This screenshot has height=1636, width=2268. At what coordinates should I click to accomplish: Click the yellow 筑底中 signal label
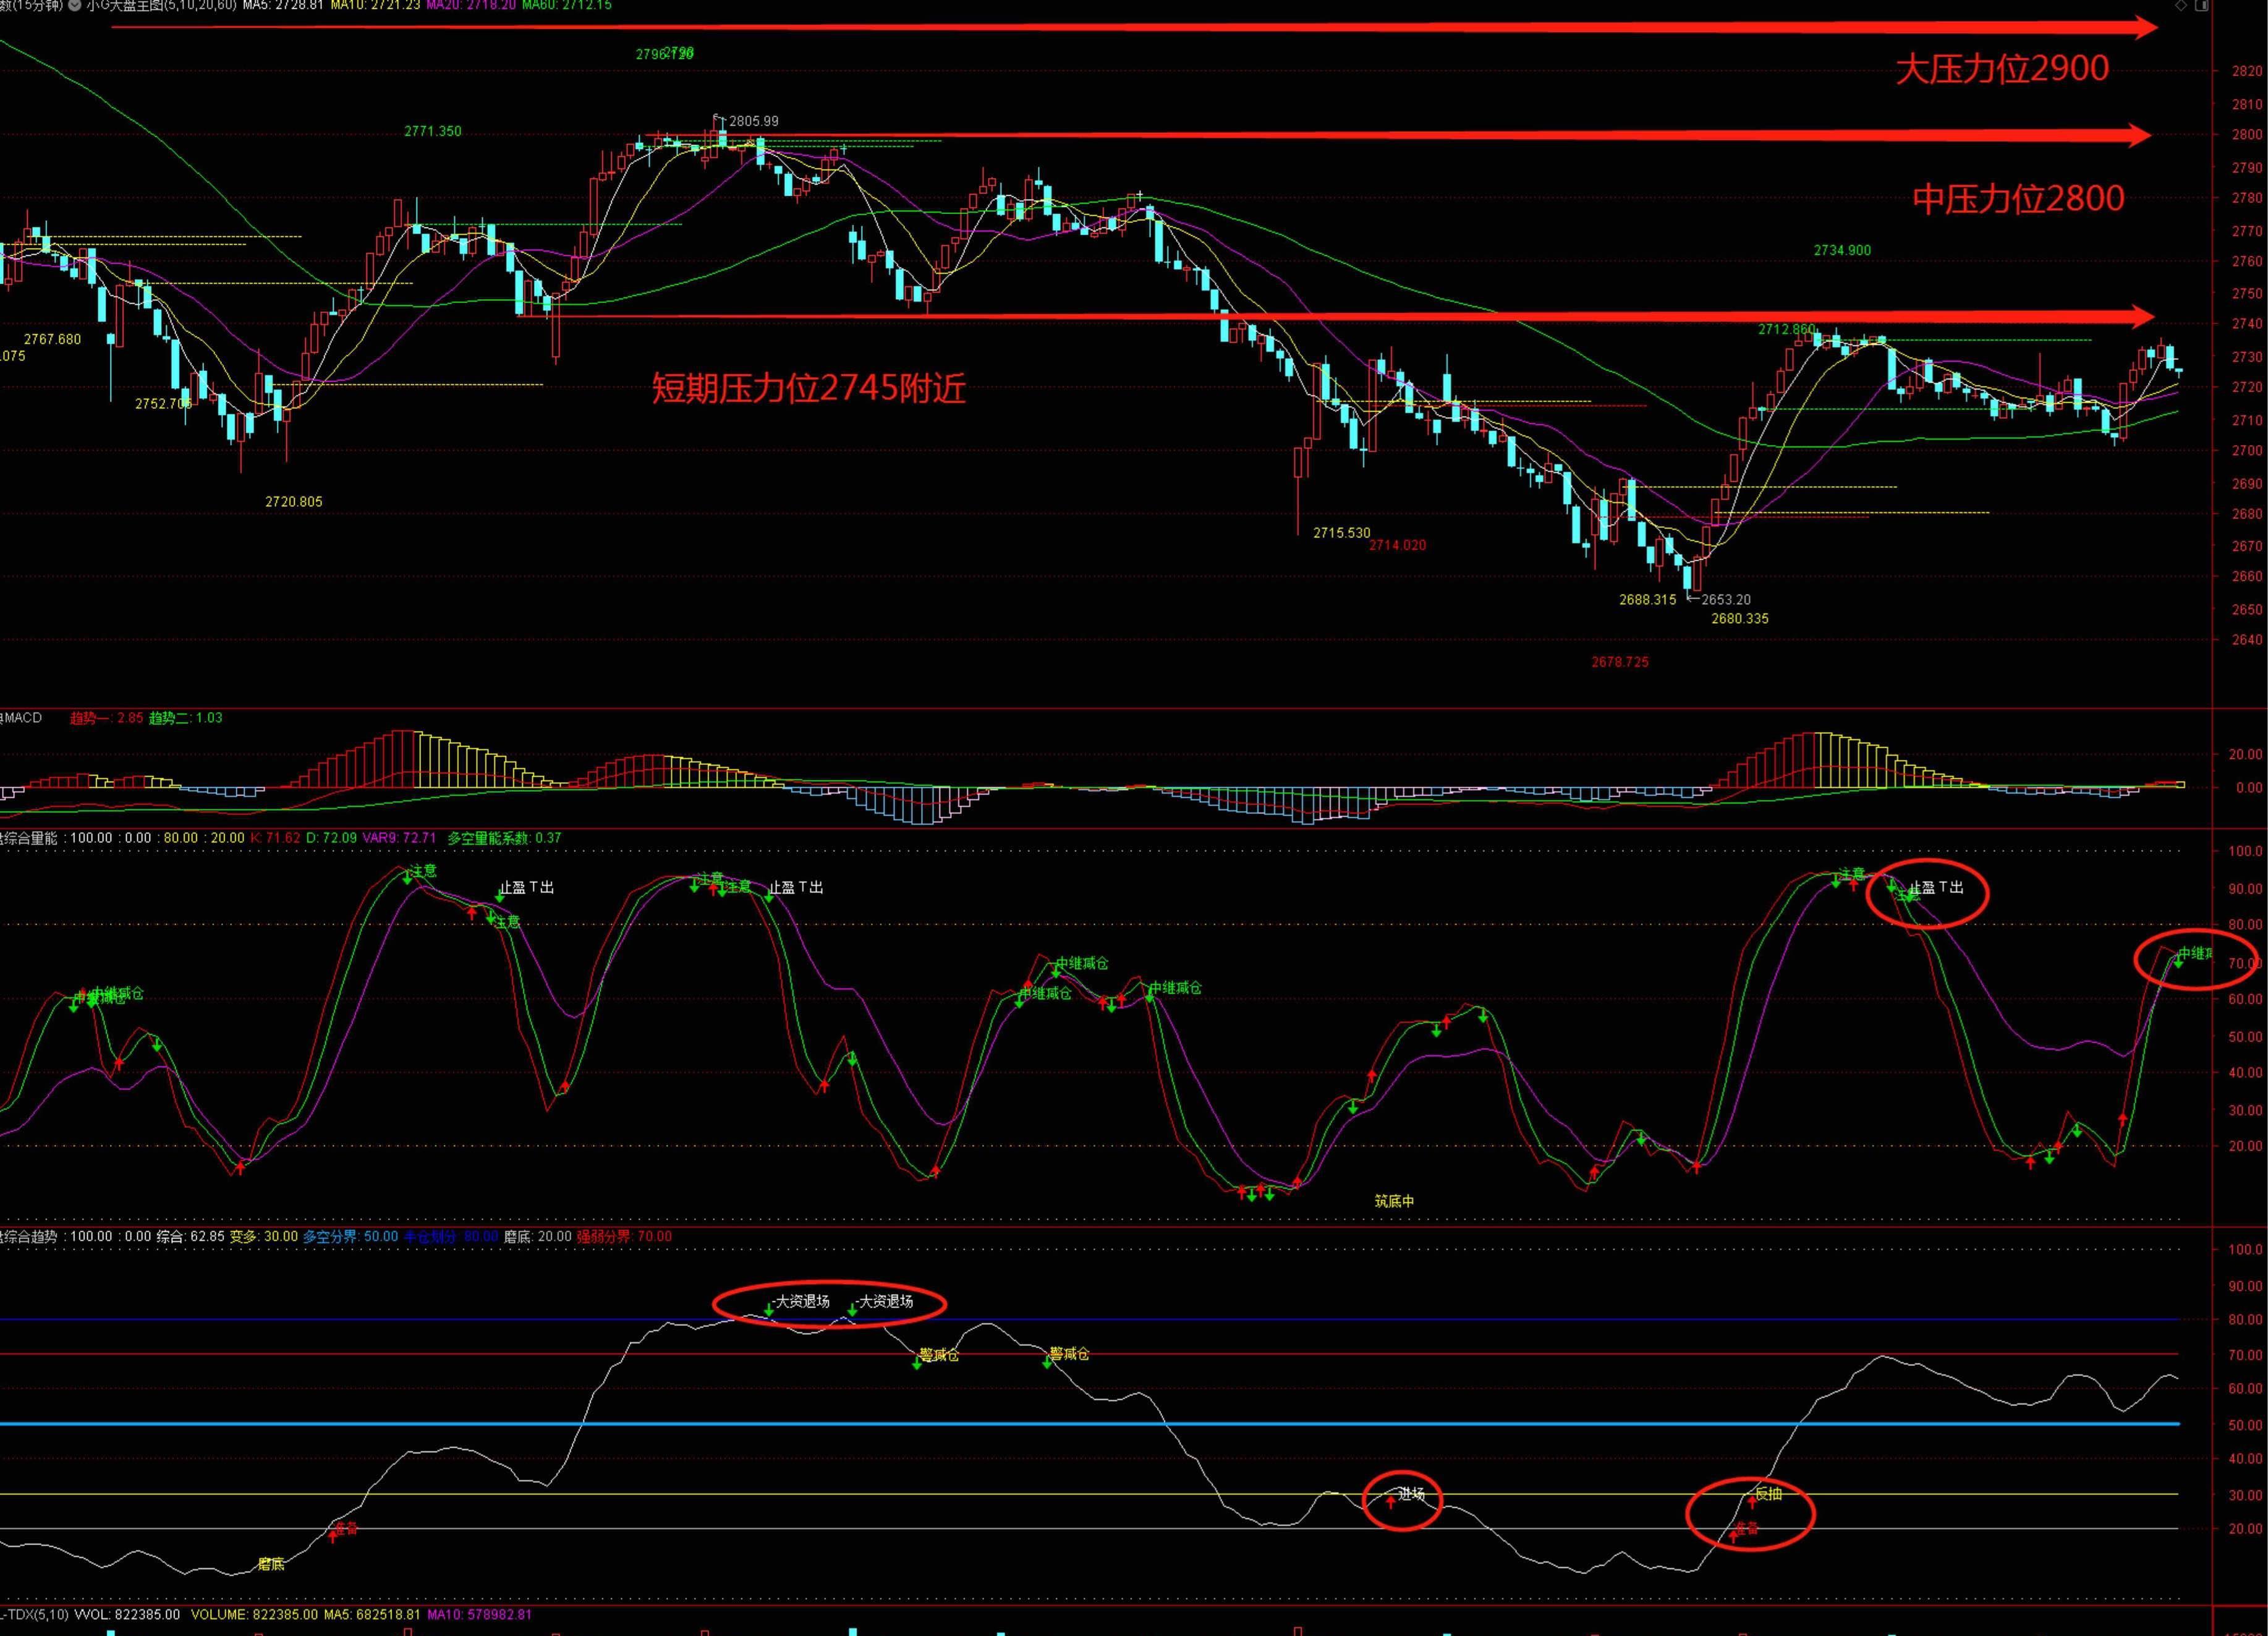[1394, 1201]
